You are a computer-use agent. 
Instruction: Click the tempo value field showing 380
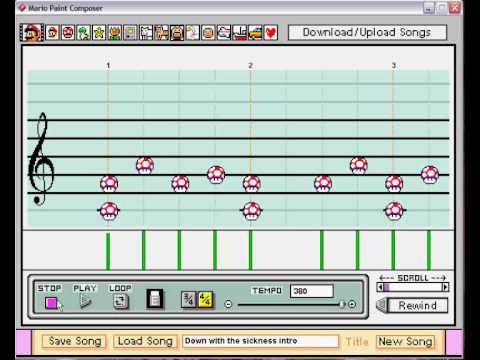click(312, 291)
